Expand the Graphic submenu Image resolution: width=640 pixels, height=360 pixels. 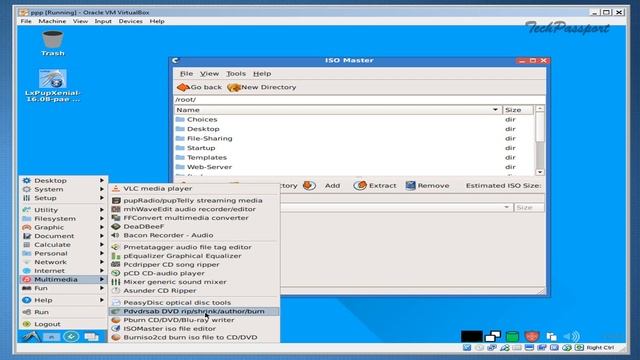pyautogui.click(x=63, y=227)
